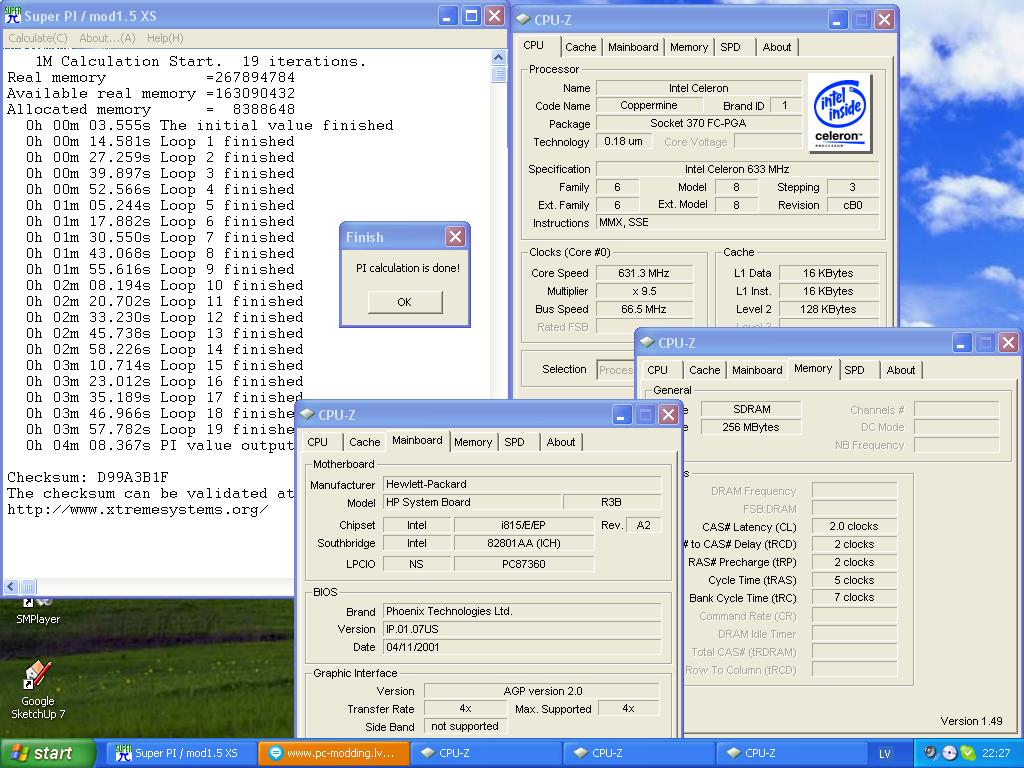
Task: Open the Windows start menu
Action: tap(47, 753)
